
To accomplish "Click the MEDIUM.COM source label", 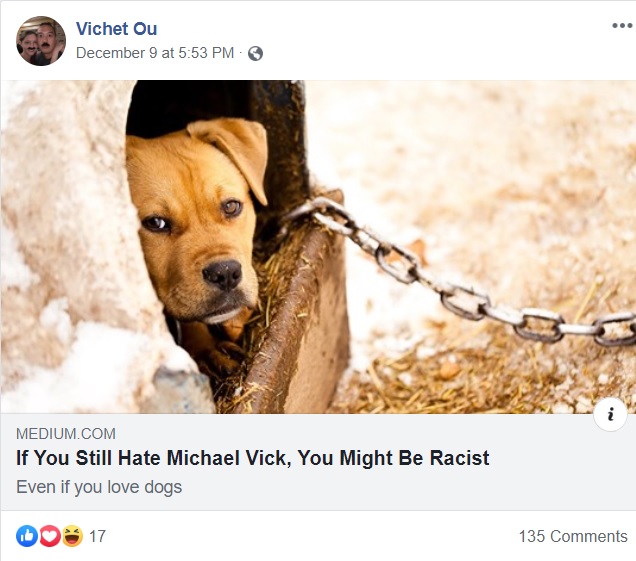I will (66, 434).
